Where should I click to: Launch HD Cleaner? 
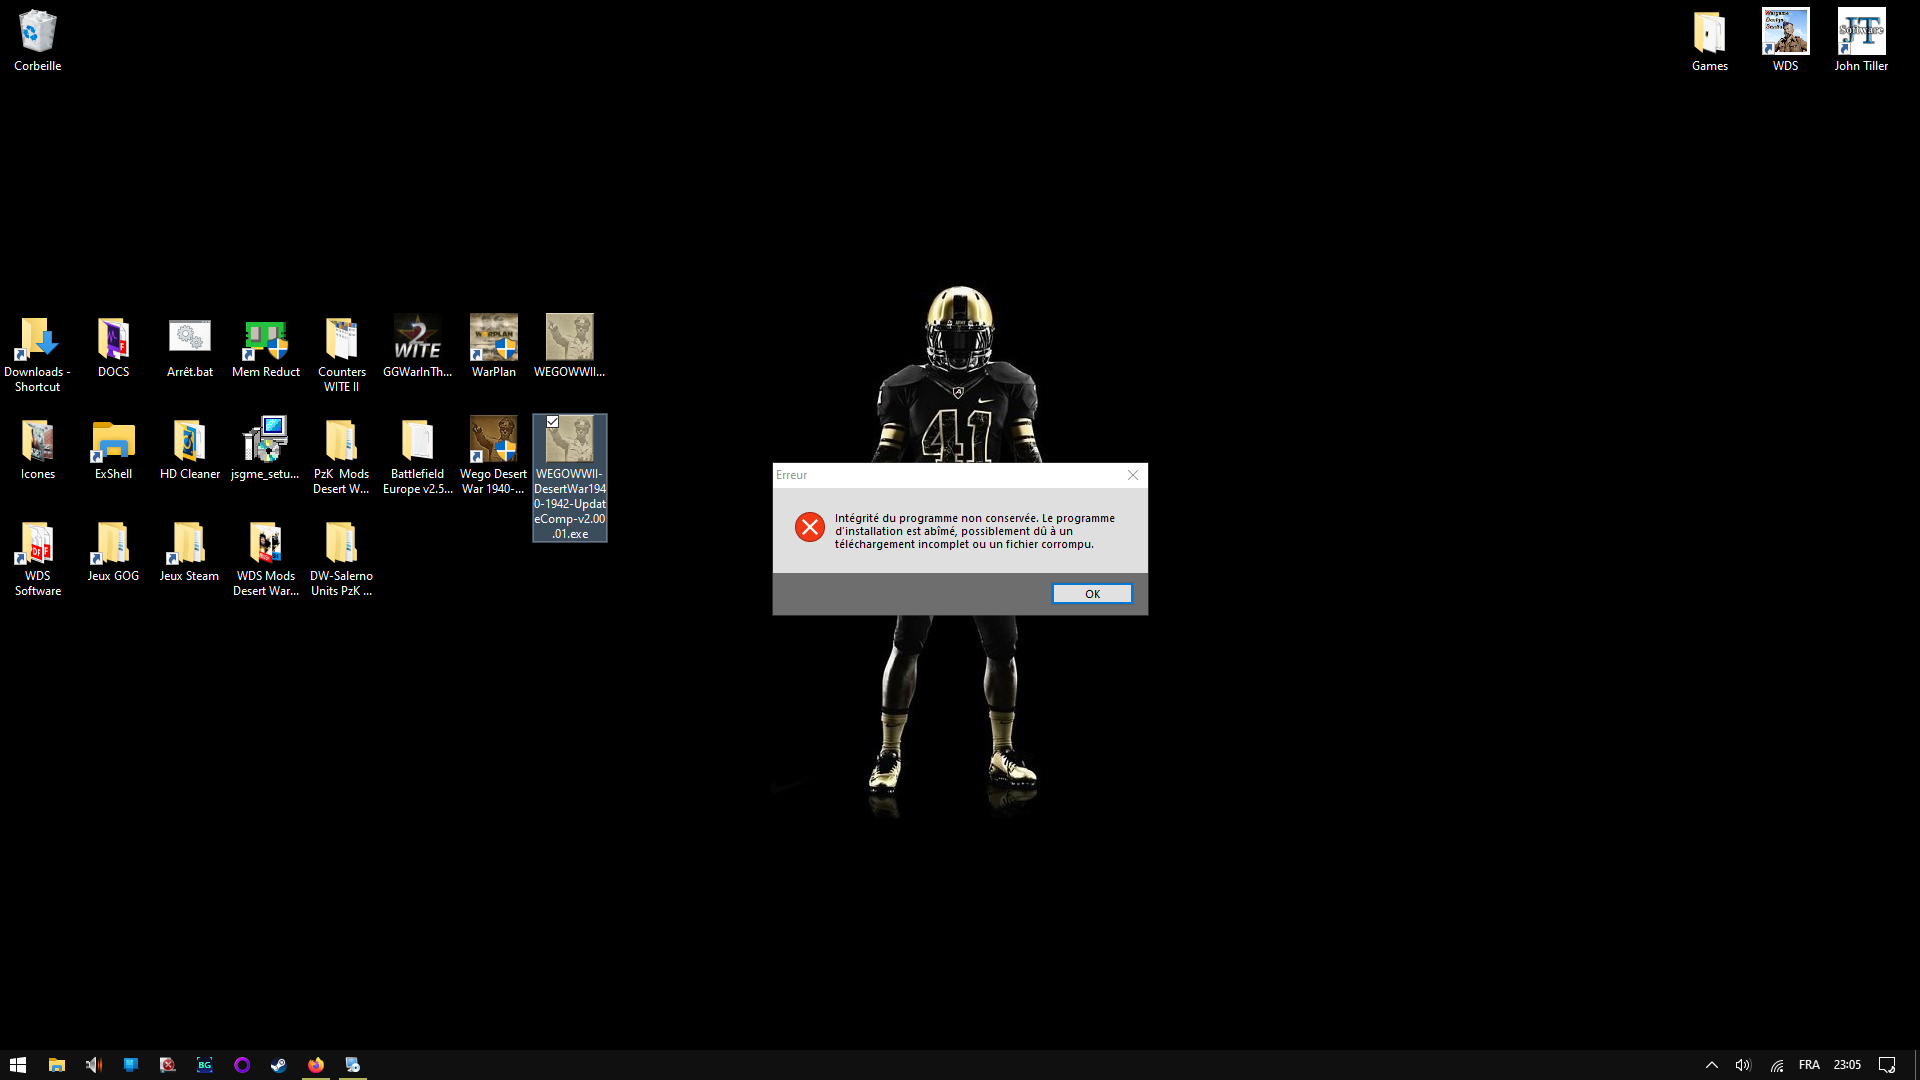pyautogui.click(x=189, y=450)
